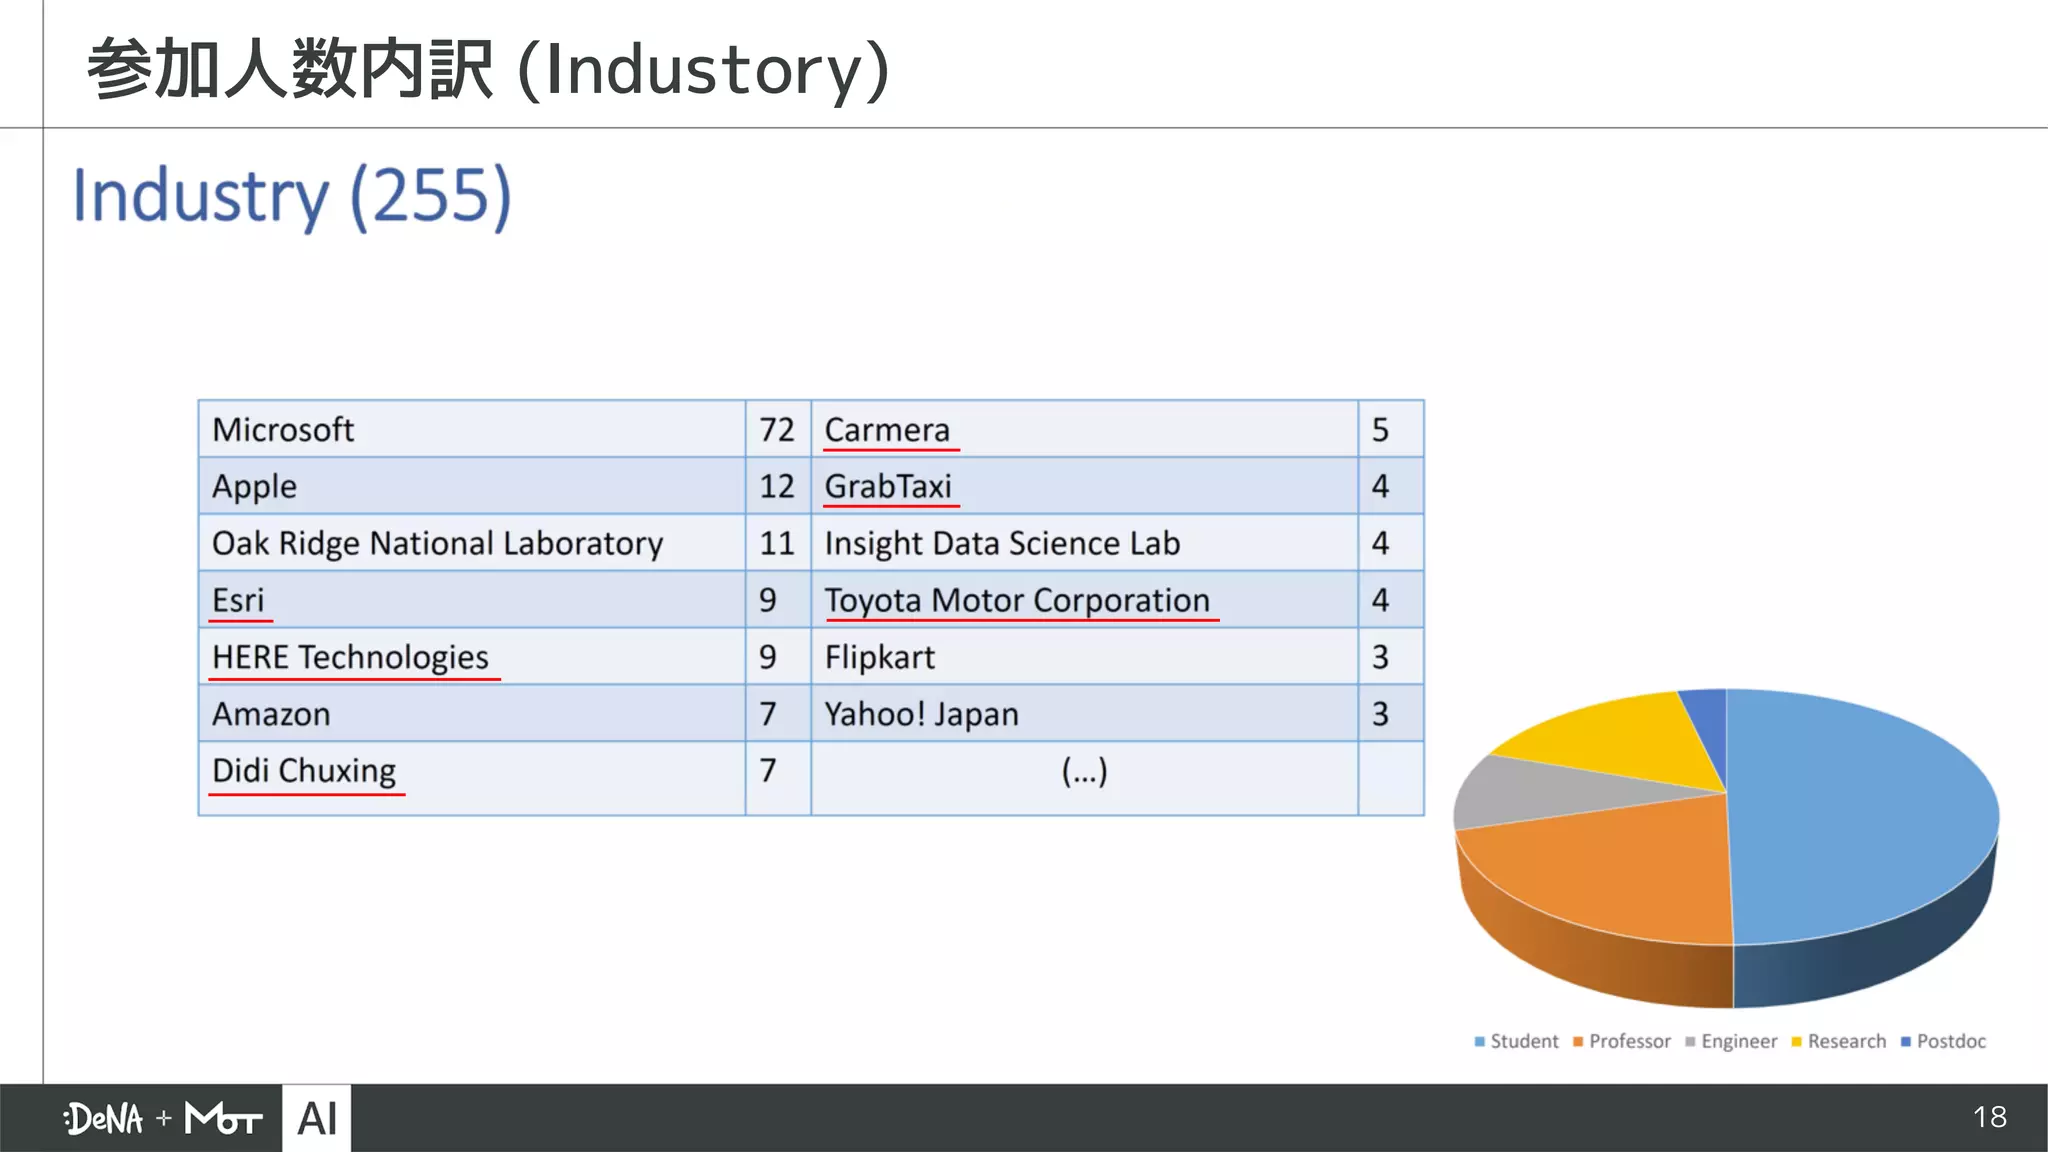Click the Industry (255) heading
Image resolution: width=2048 pixels, height=1152 pixels.
(x=292, y=196)
